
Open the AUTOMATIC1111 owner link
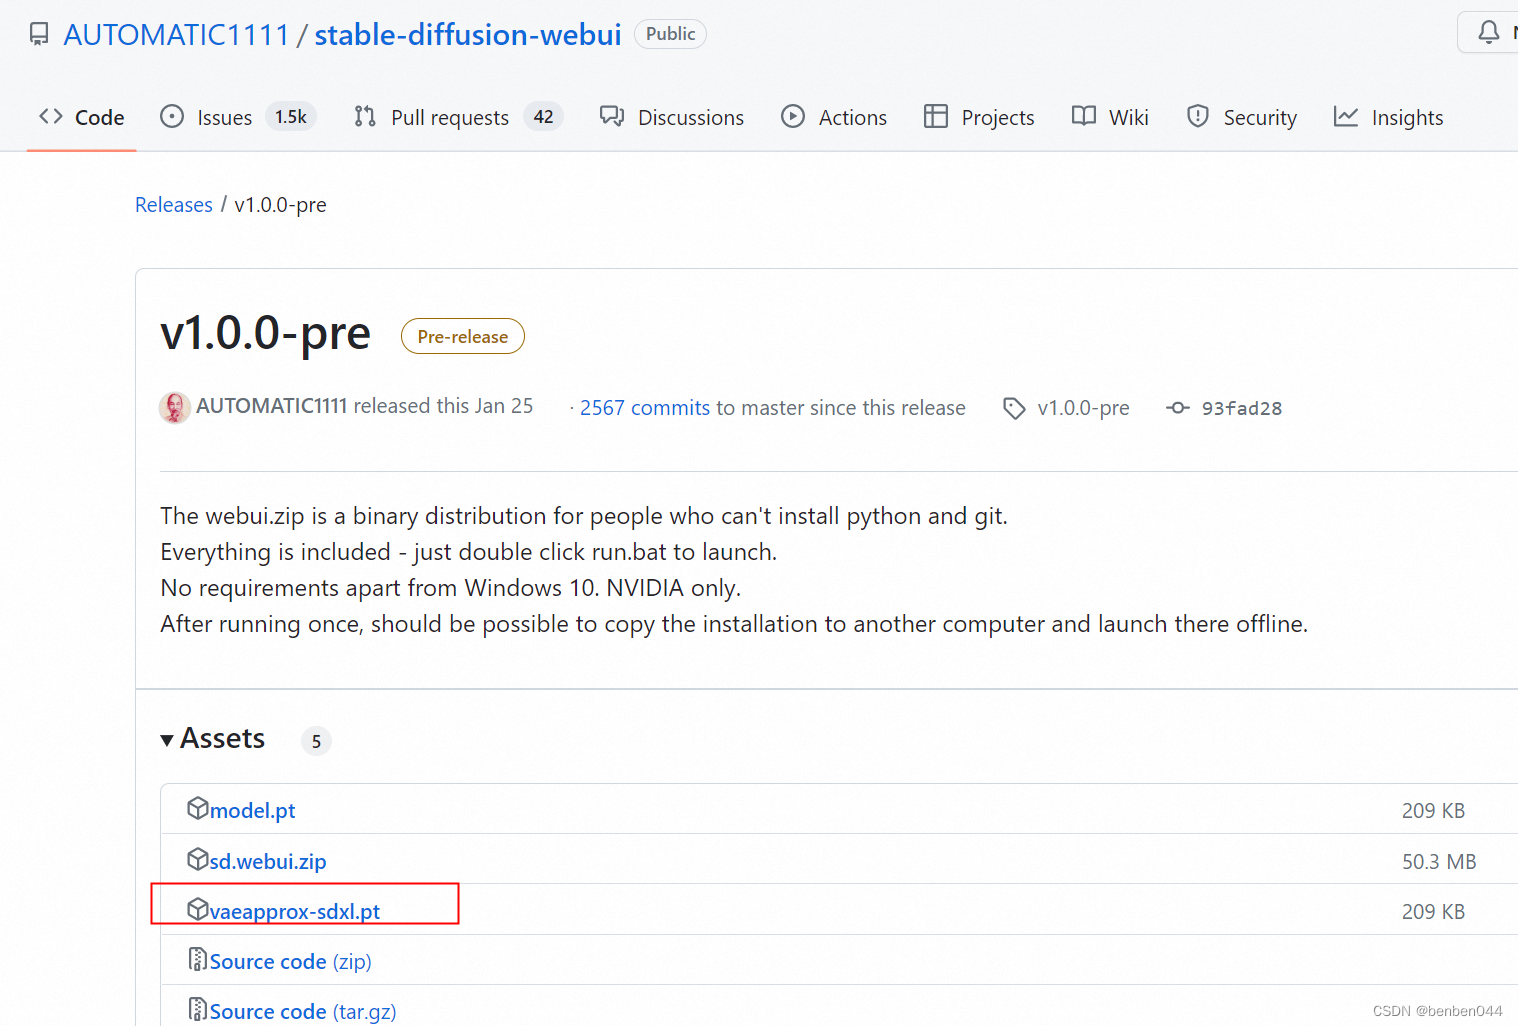coord(176,35)
